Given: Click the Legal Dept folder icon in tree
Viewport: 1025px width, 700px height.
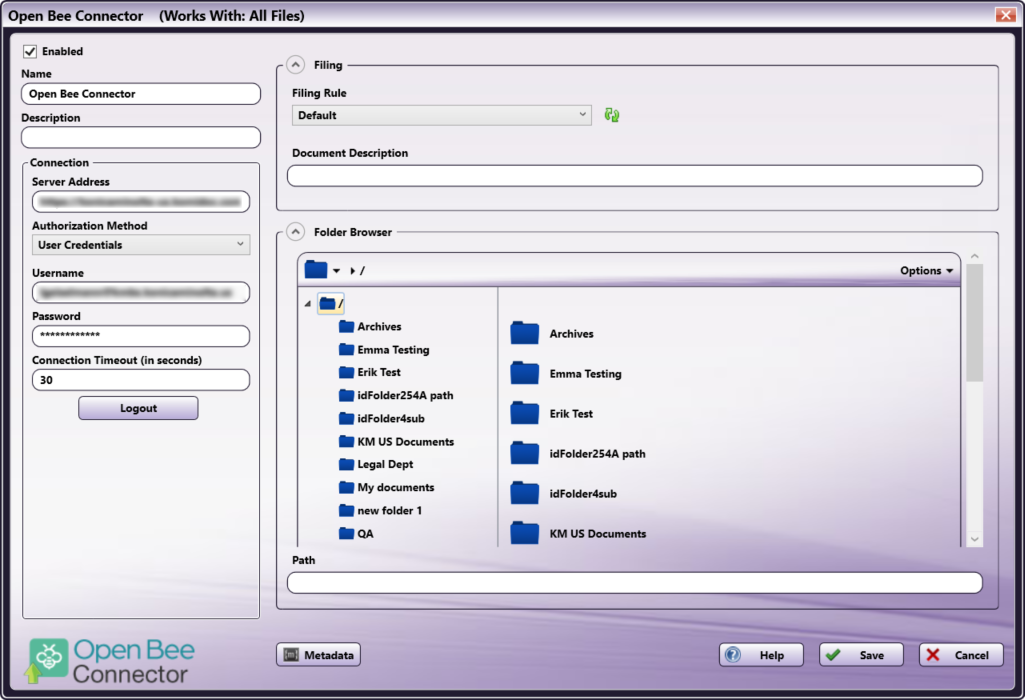Looking at the screenshot, I should point(346,464).
